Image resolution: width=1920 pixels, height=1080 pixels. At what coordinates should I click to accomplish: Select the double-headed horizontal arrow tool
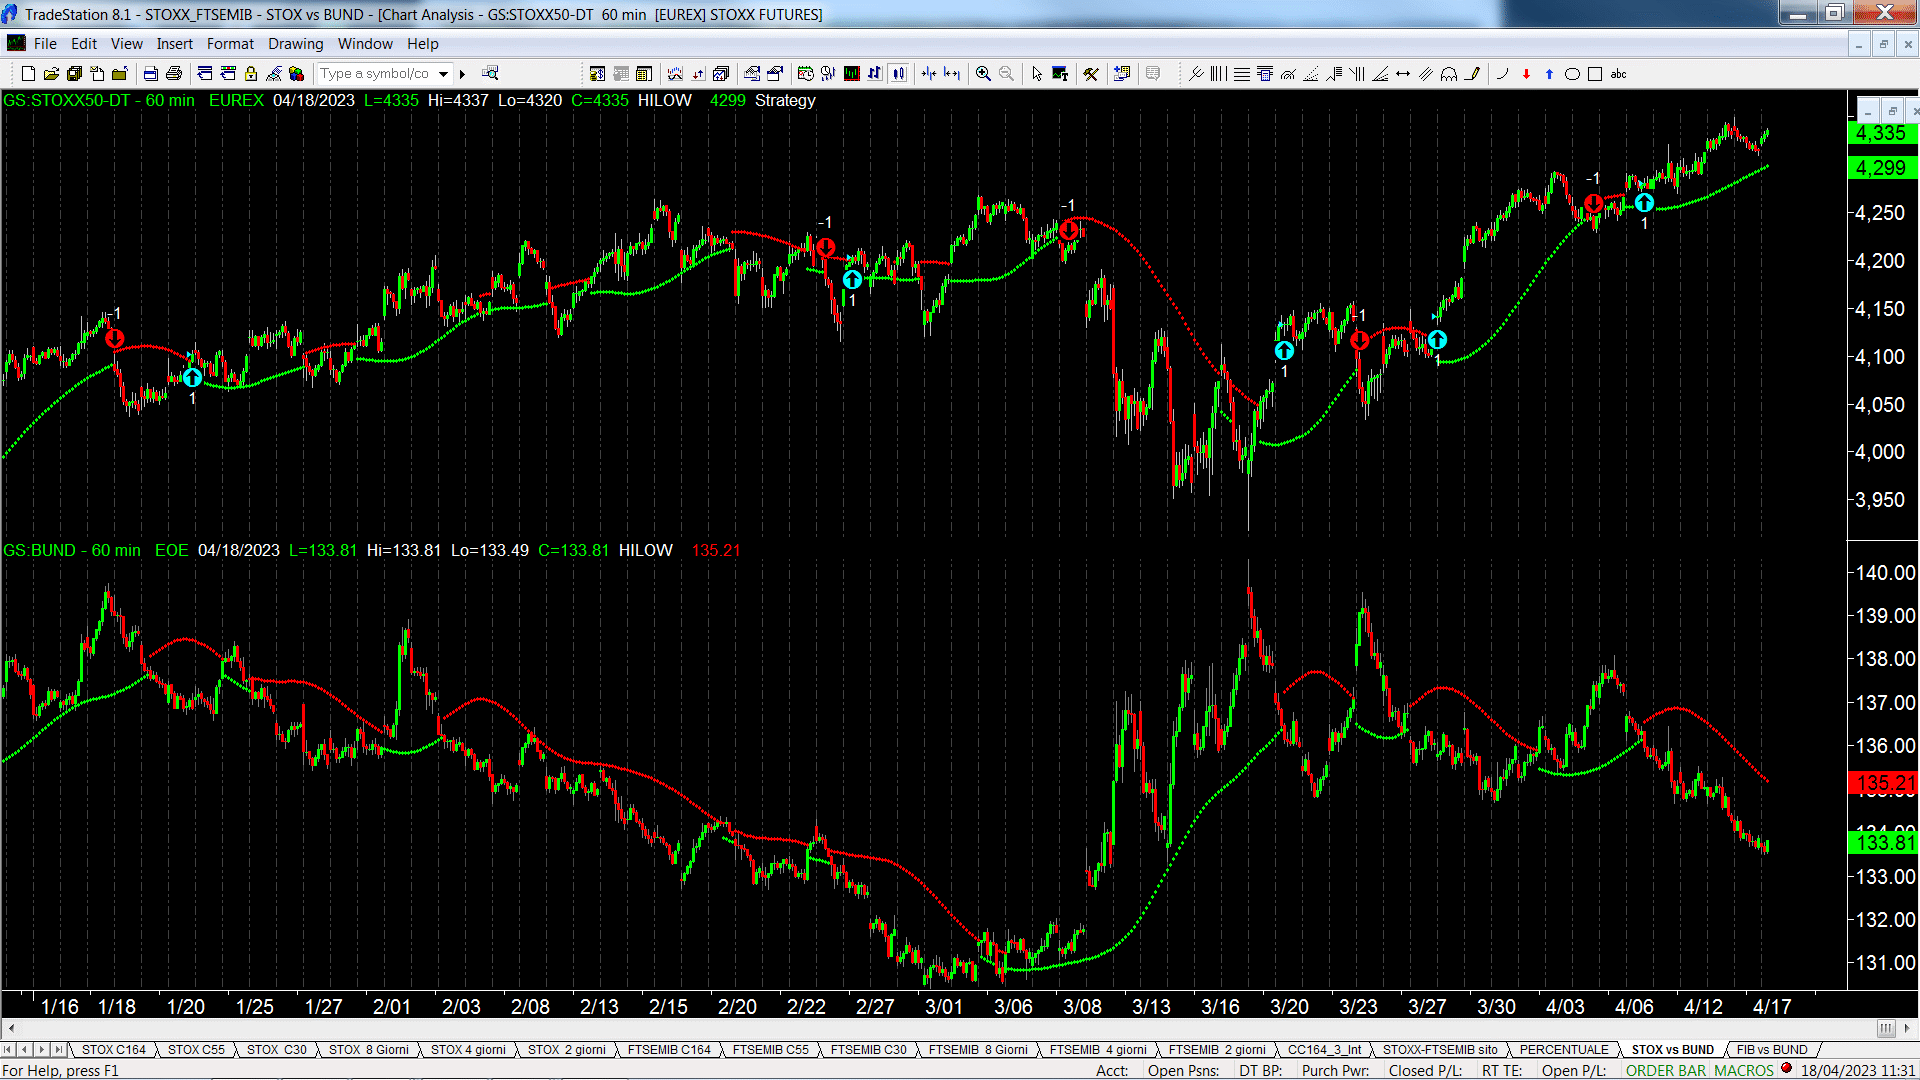[1403, 74]
